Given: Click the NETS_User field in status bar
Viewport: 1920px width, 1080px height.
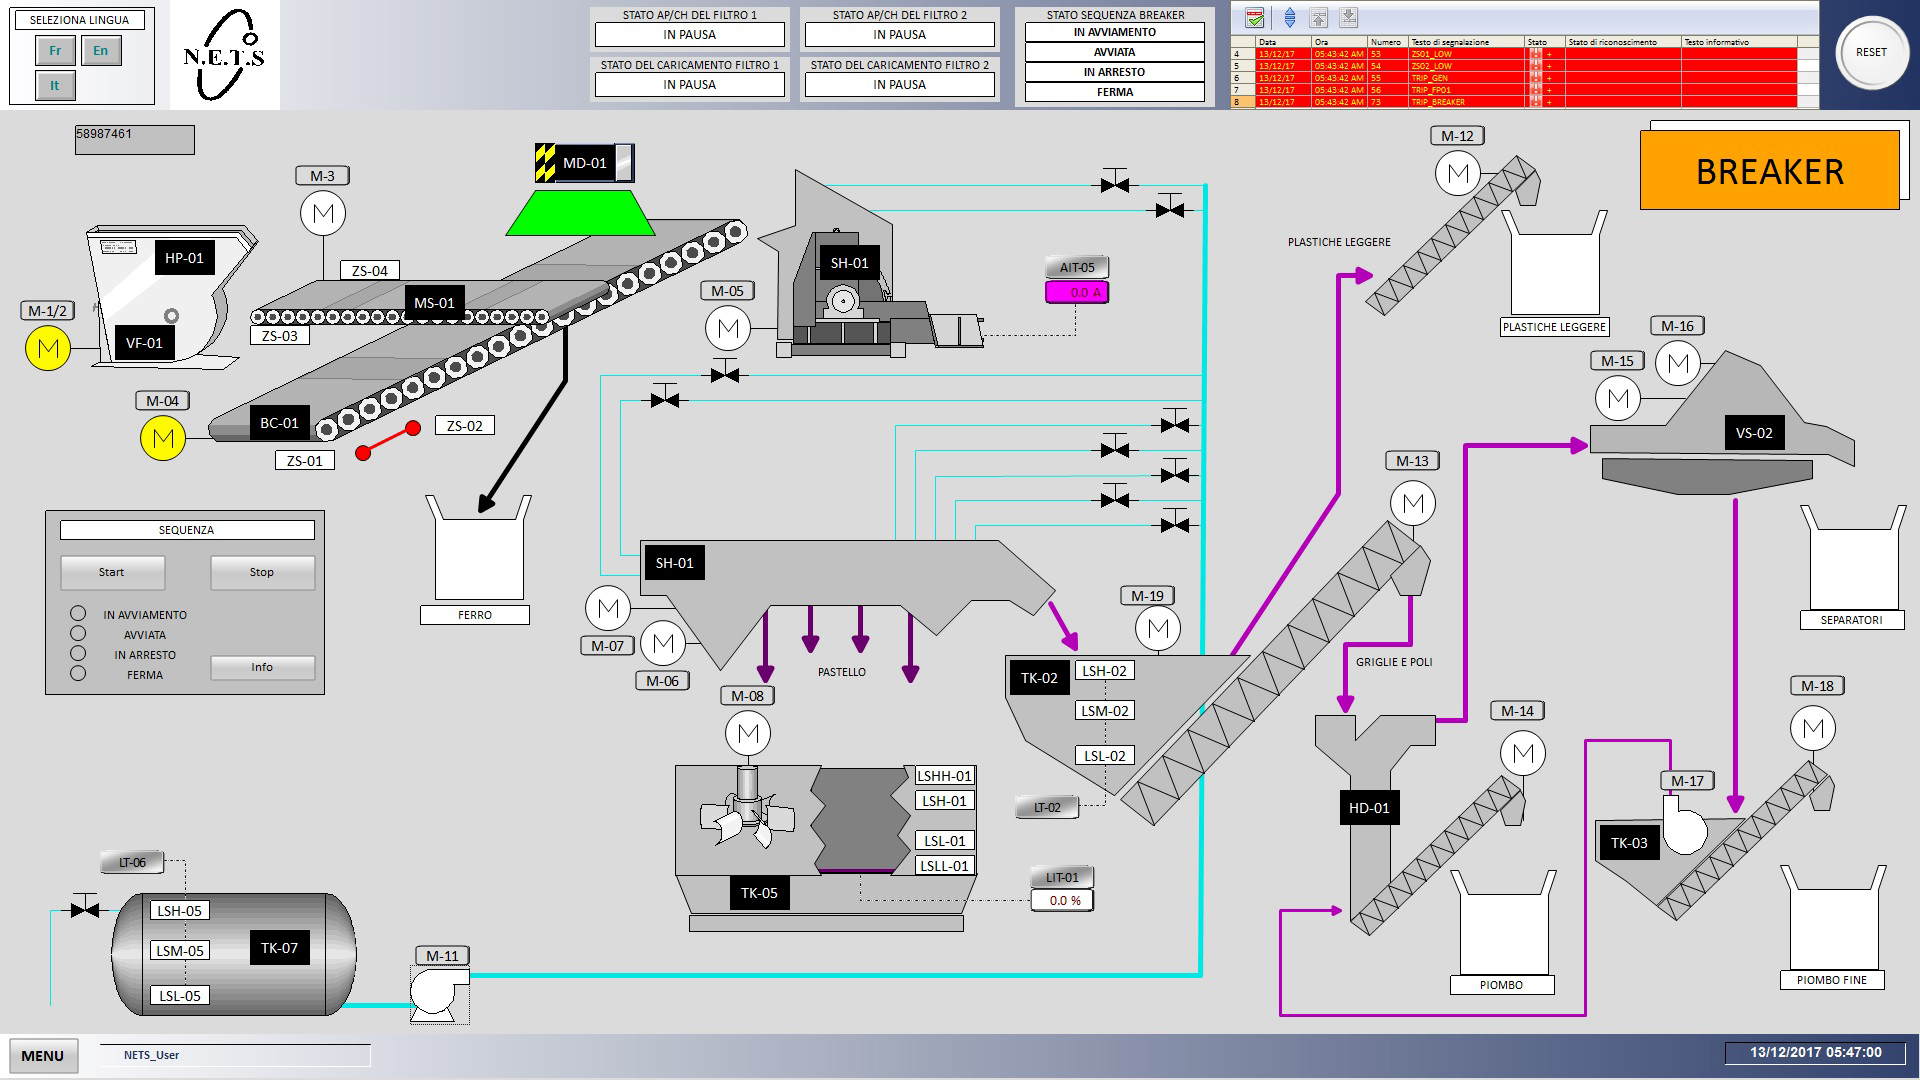Looking at the screenshot, I should point(235,1055).
